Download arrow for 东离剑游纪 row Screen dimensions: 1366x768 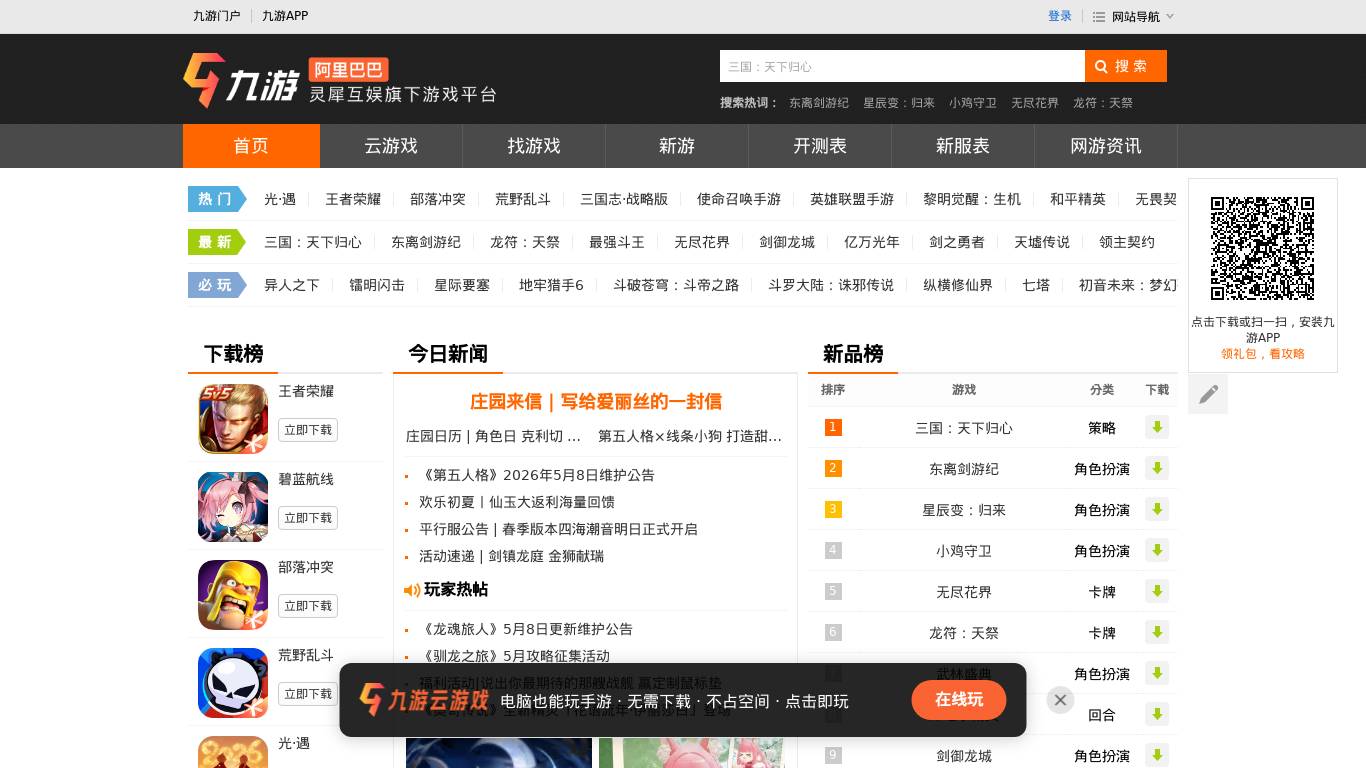point(1157,468)
